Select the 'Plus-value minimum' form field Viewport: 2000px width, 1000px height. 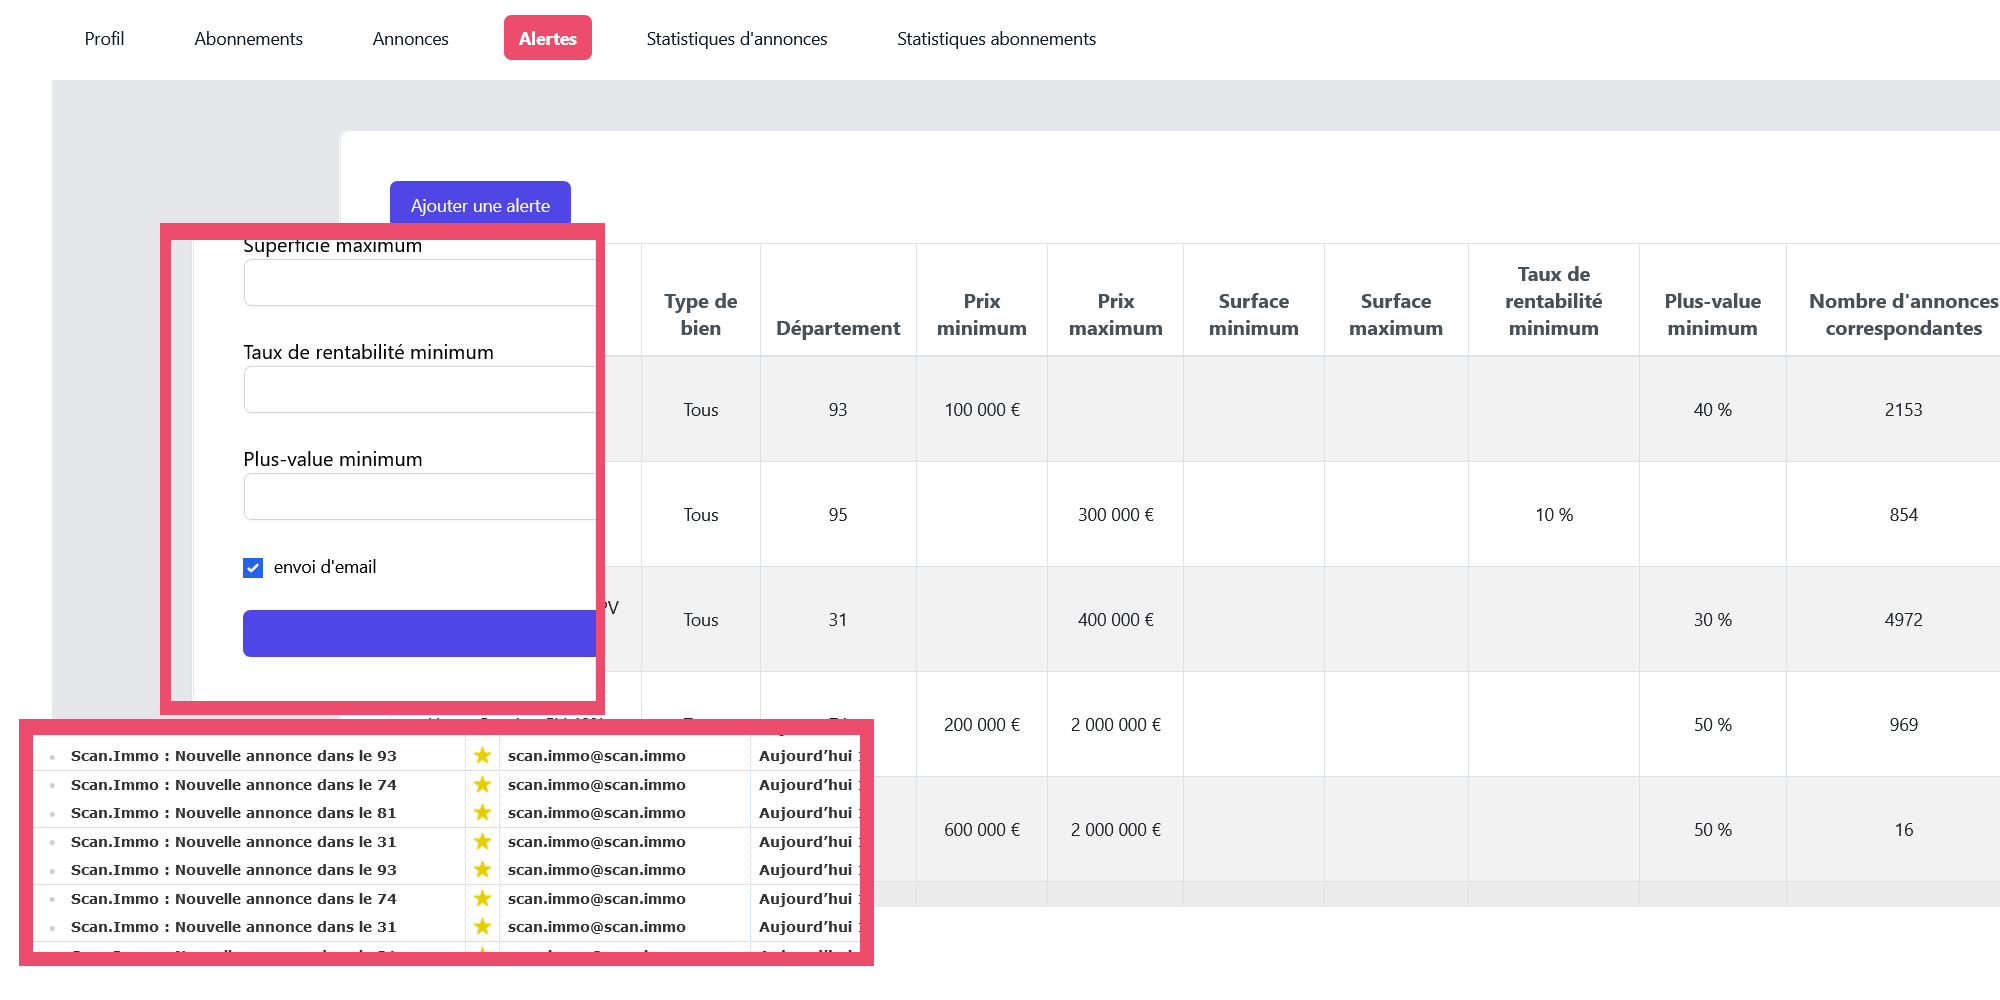tap(419, 497)
